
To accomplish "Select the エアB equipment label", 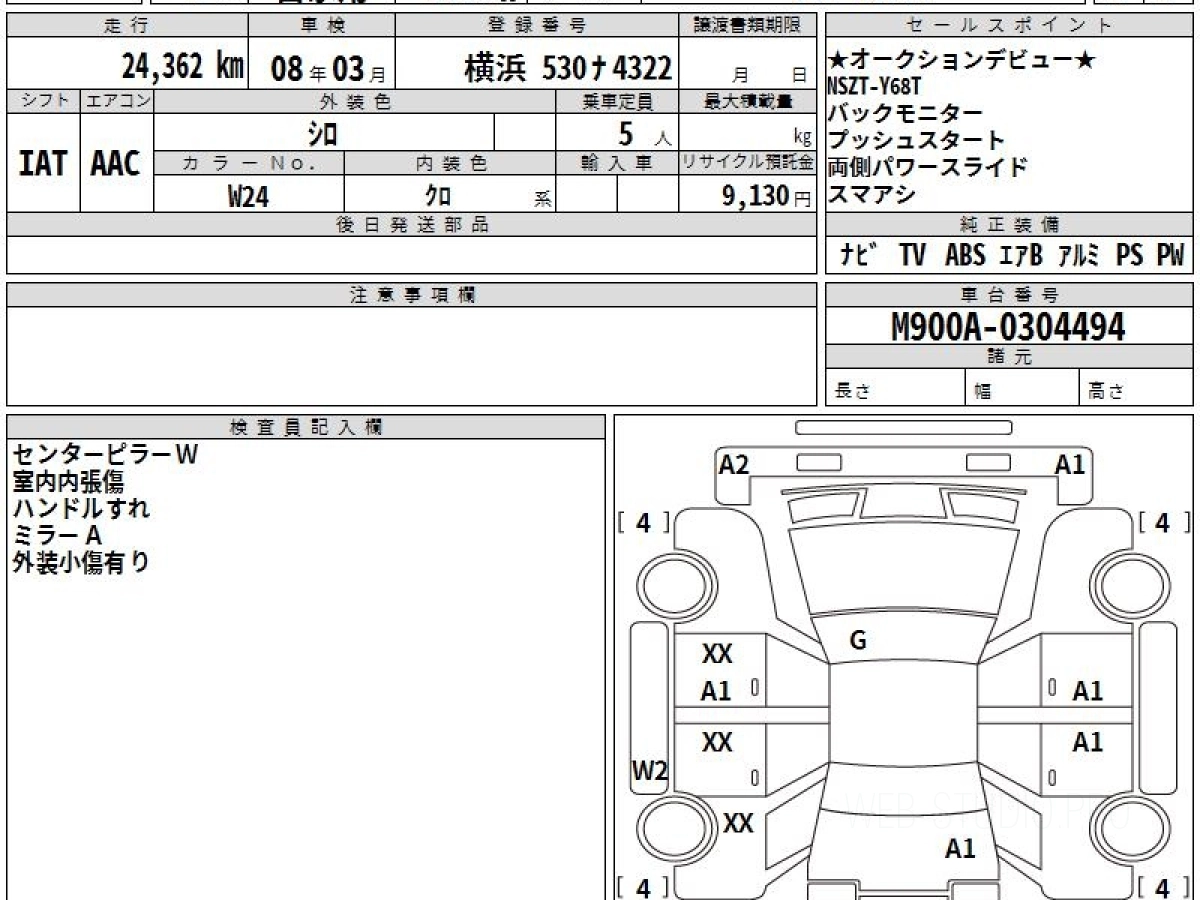I will [1021, 256].
